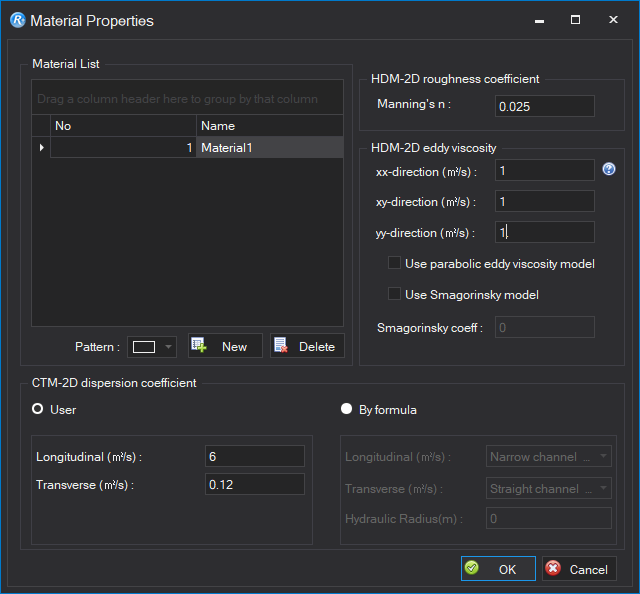
Task: Enable parabolic eddy viscosity model checkbox
Action: [394, 264]
